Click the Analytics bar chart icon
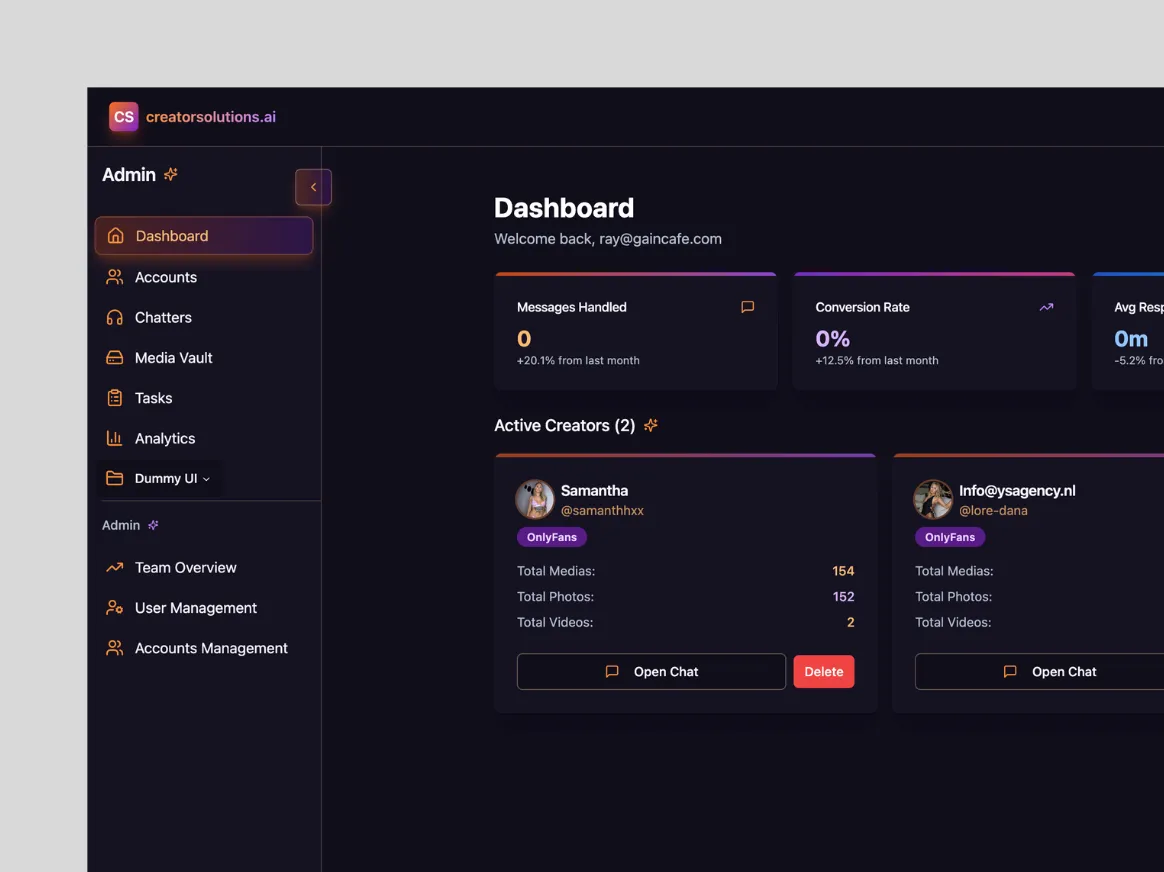 point(115,438)
